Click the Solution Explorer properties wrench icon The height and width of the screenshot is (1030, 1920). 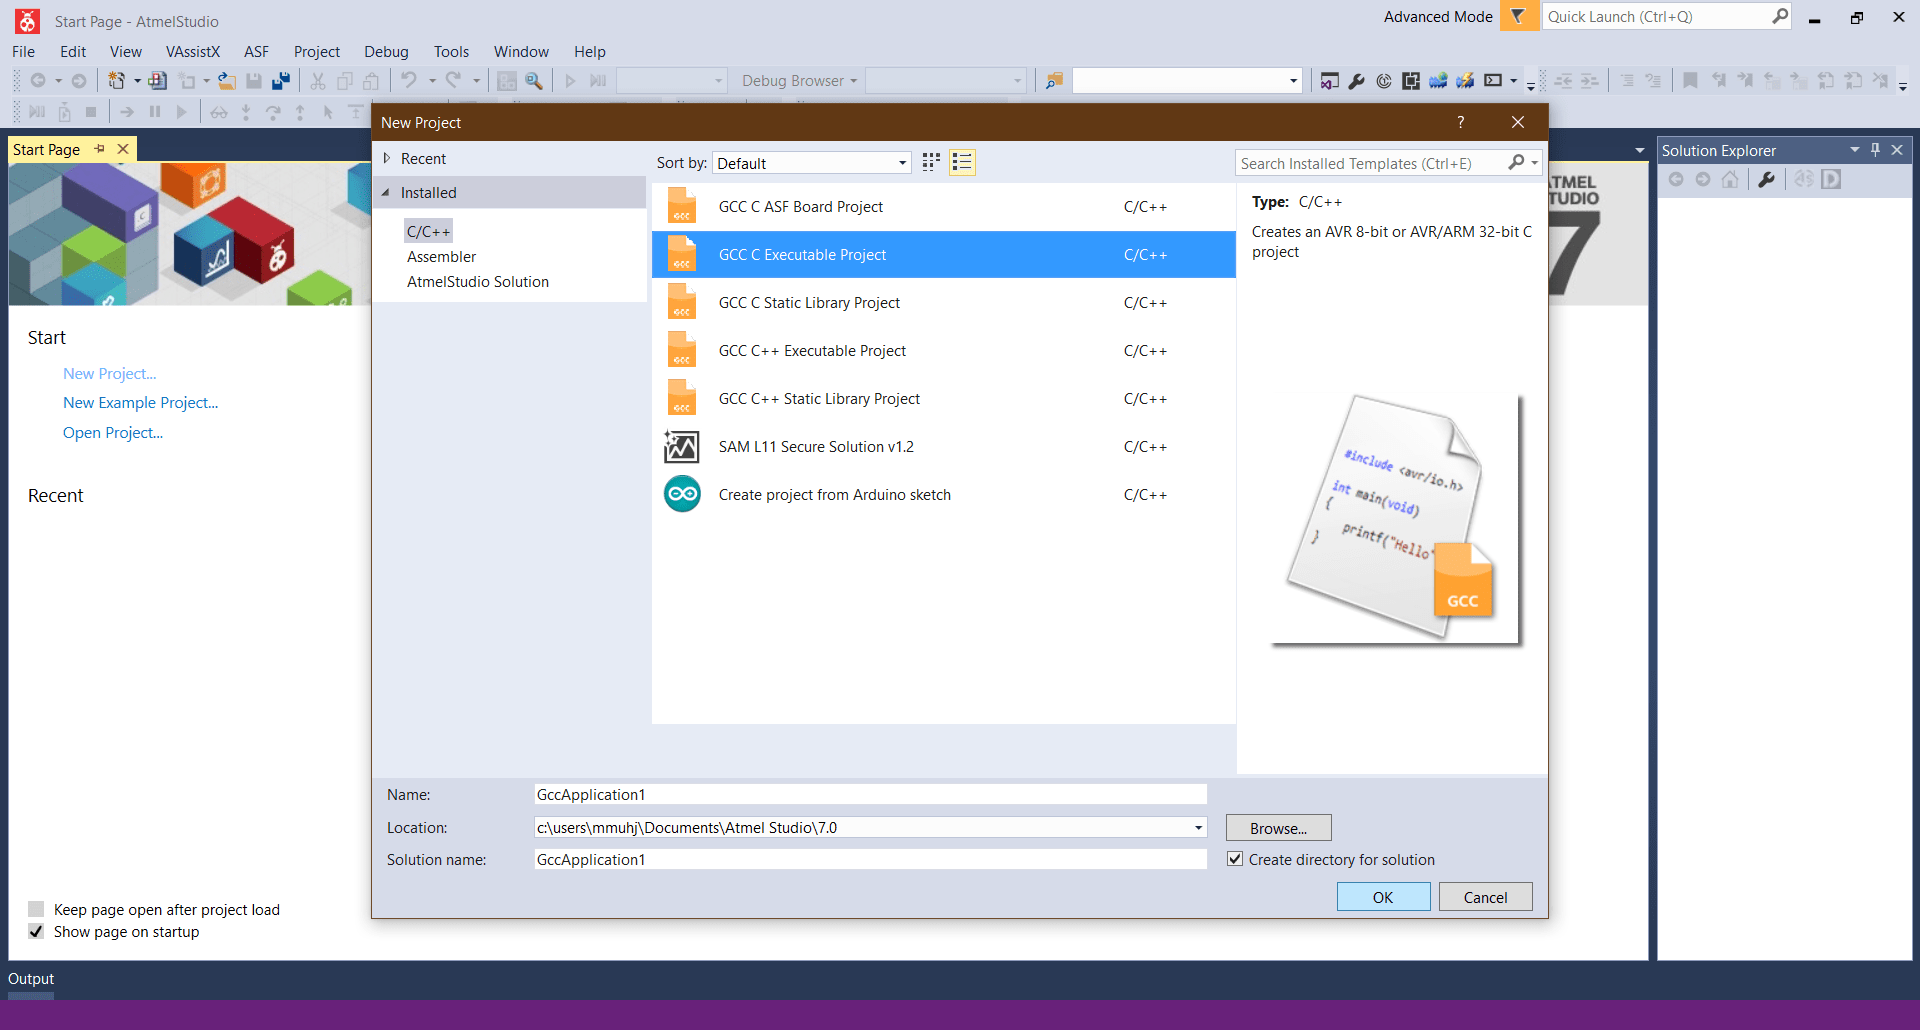(x=1767, y=179)
